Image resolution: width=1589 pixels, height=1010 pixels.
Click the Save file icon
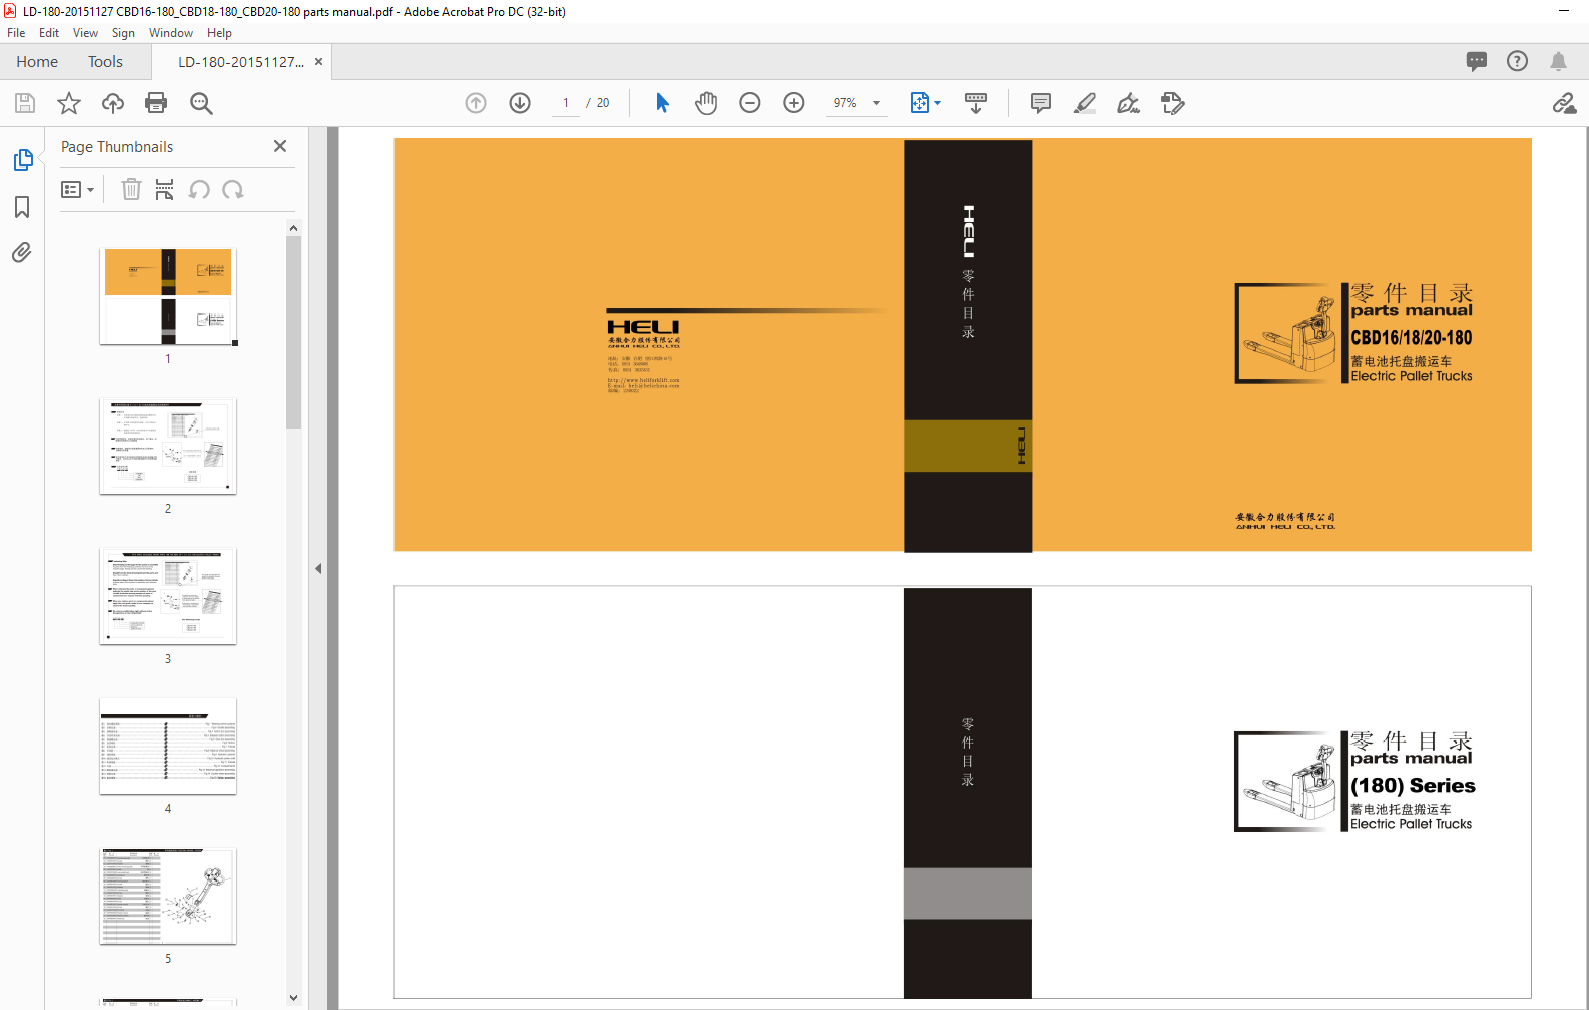(25, 103)
